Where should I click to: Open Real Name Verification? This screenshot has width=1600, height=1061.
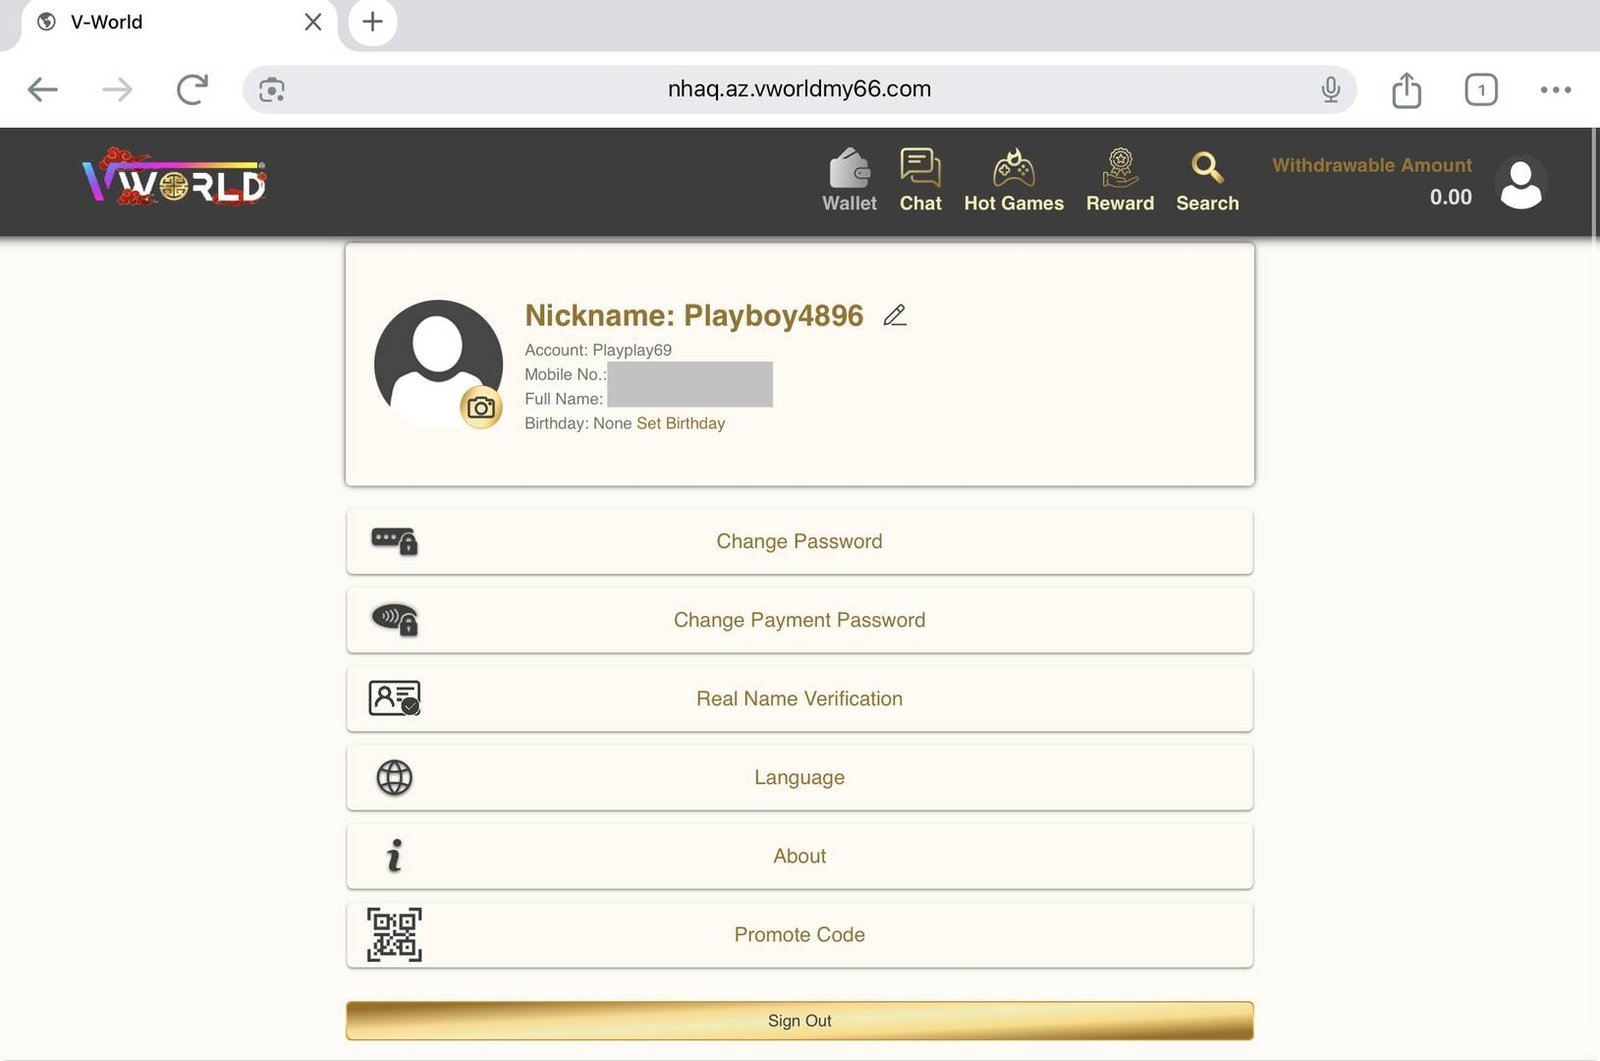pyautogui.click(x=799, y=699)
